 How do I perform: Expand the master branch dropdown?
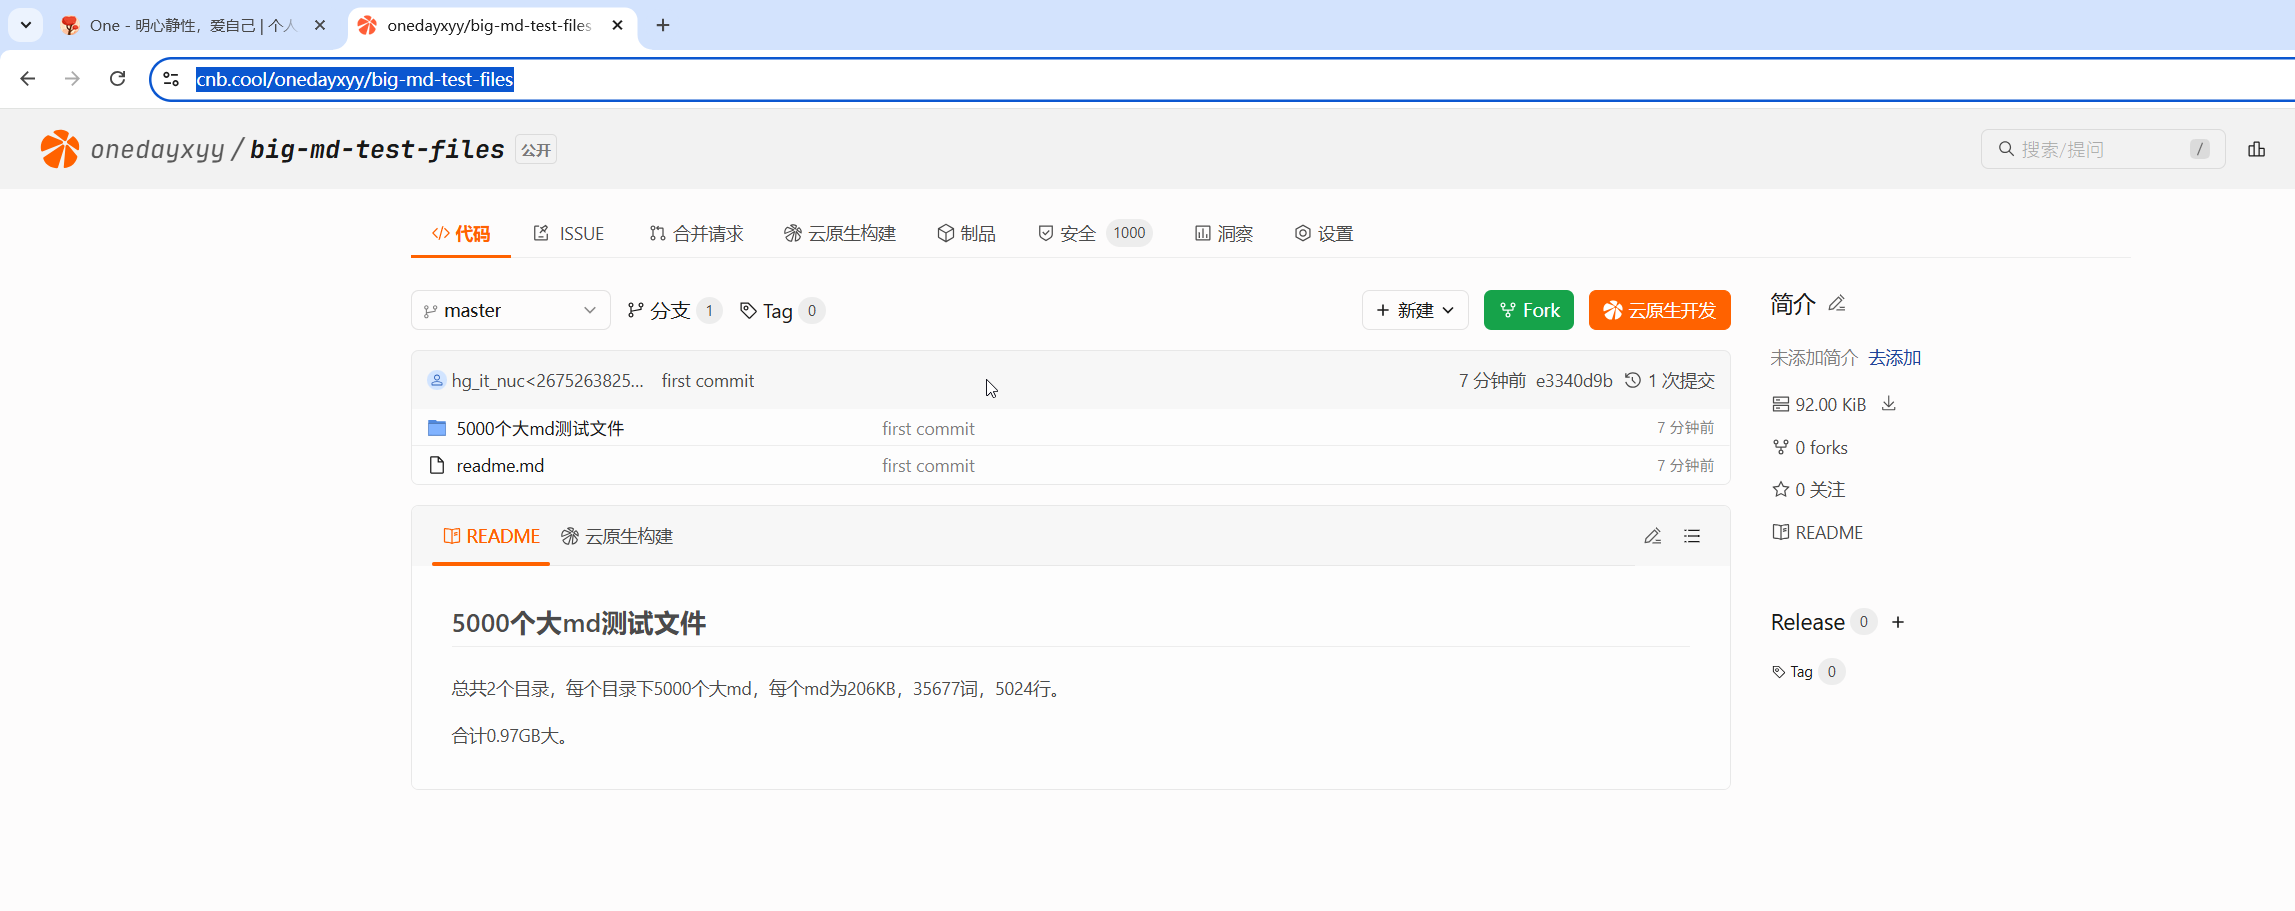(510, 311)
